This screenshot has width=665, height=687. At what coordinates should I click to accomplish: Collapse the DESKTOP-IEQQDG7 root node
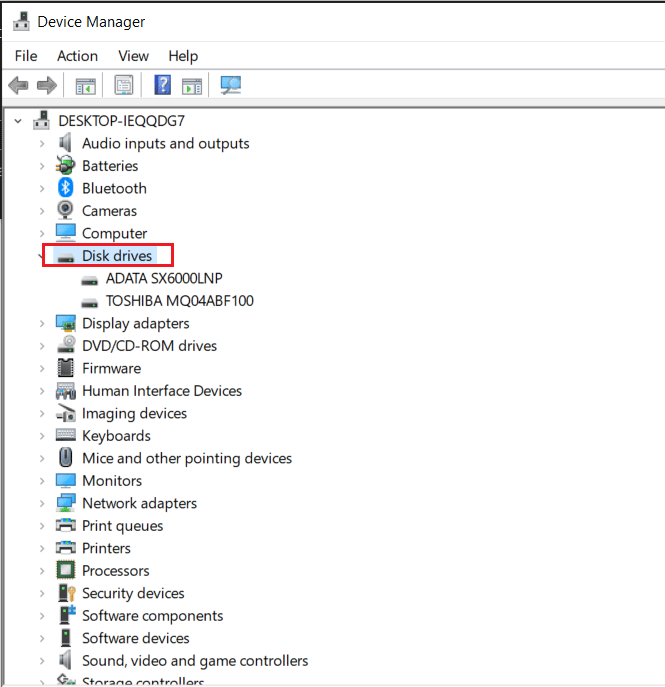18,121
